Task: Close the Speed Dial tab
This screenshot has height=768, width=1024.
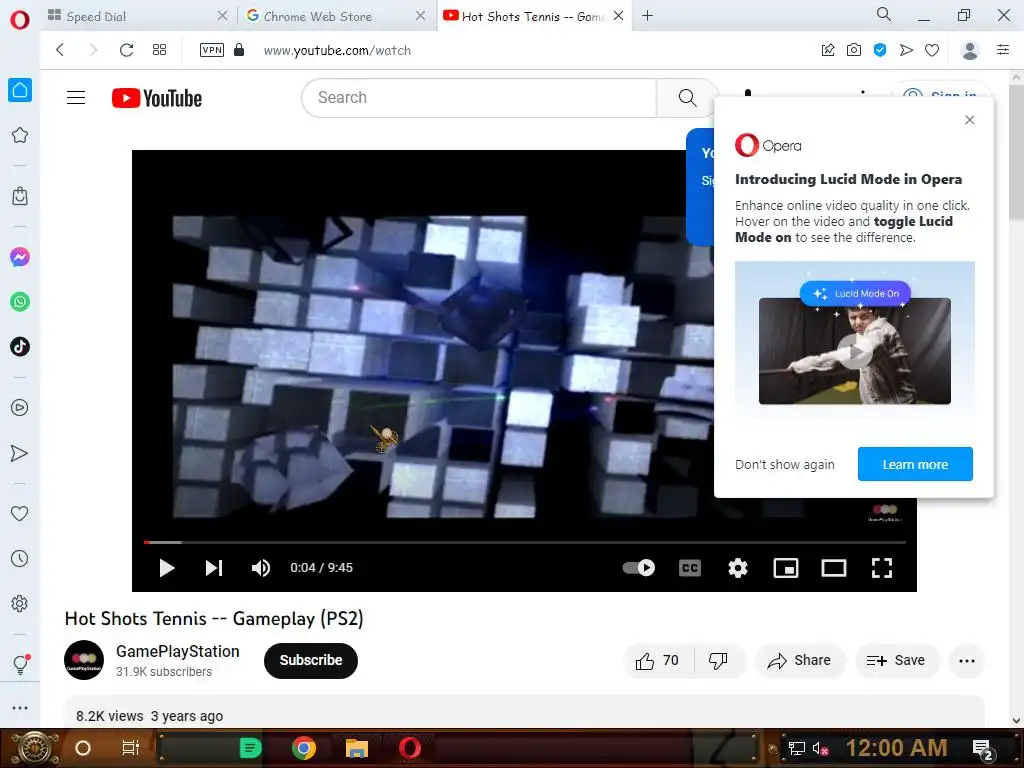Action: 222,16
